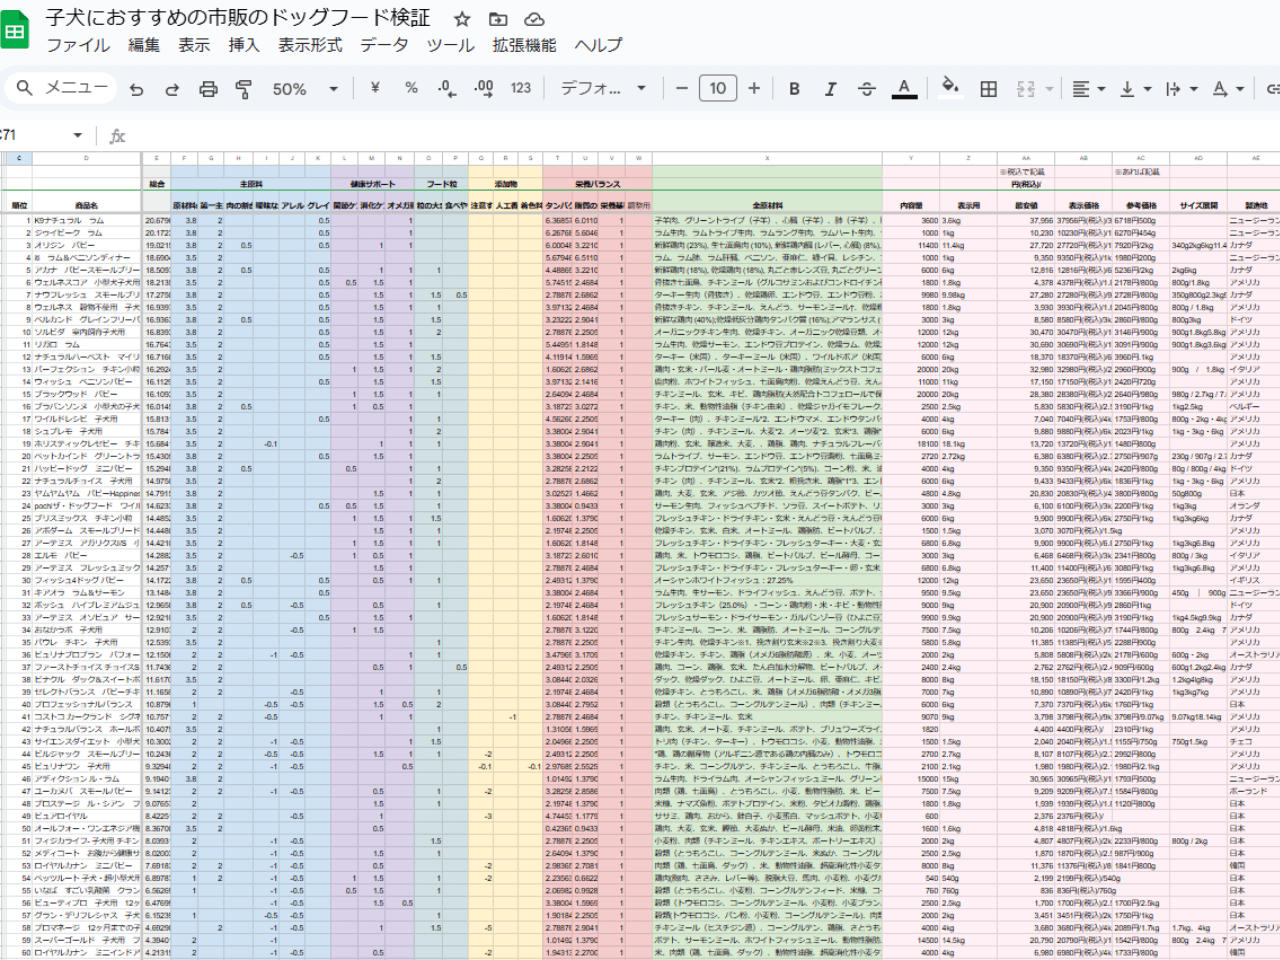Open the ツール menu
This screenshot has height=960, width=1280.
pos(451,45)
